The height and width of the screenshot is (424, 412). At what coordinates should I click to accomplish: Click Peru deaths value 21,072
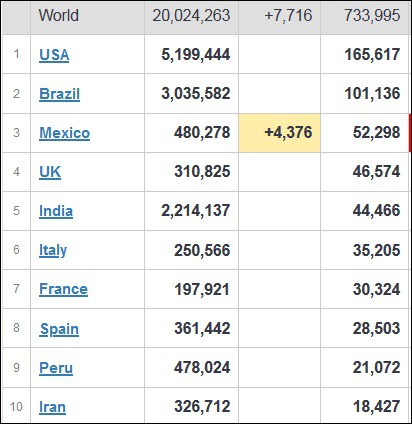point(376,368)
